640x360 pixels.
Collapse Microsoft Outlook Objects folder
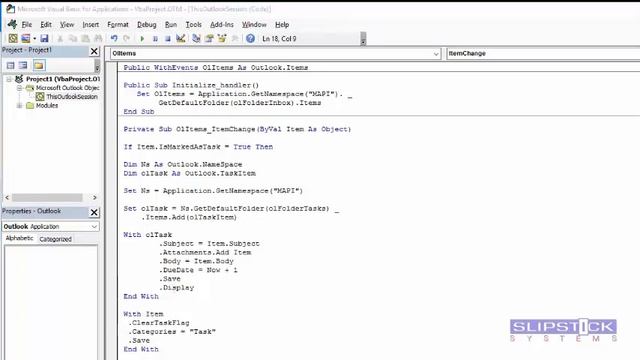(x=19, y=88)
